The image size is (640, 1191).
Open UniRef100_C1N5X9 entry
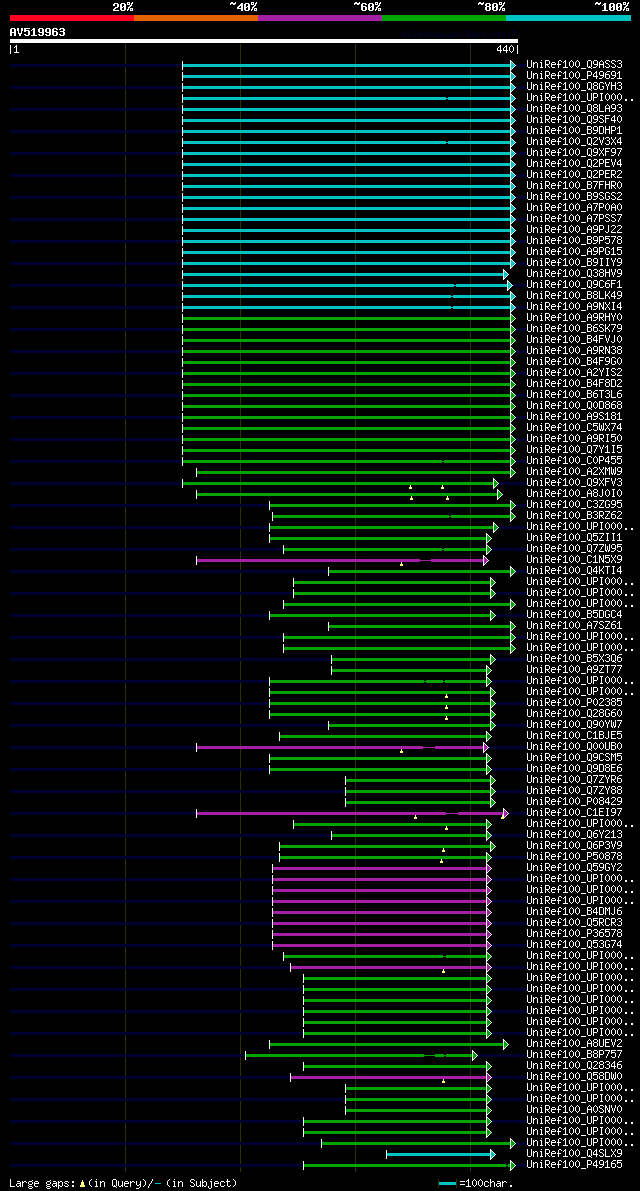(574, 561)
